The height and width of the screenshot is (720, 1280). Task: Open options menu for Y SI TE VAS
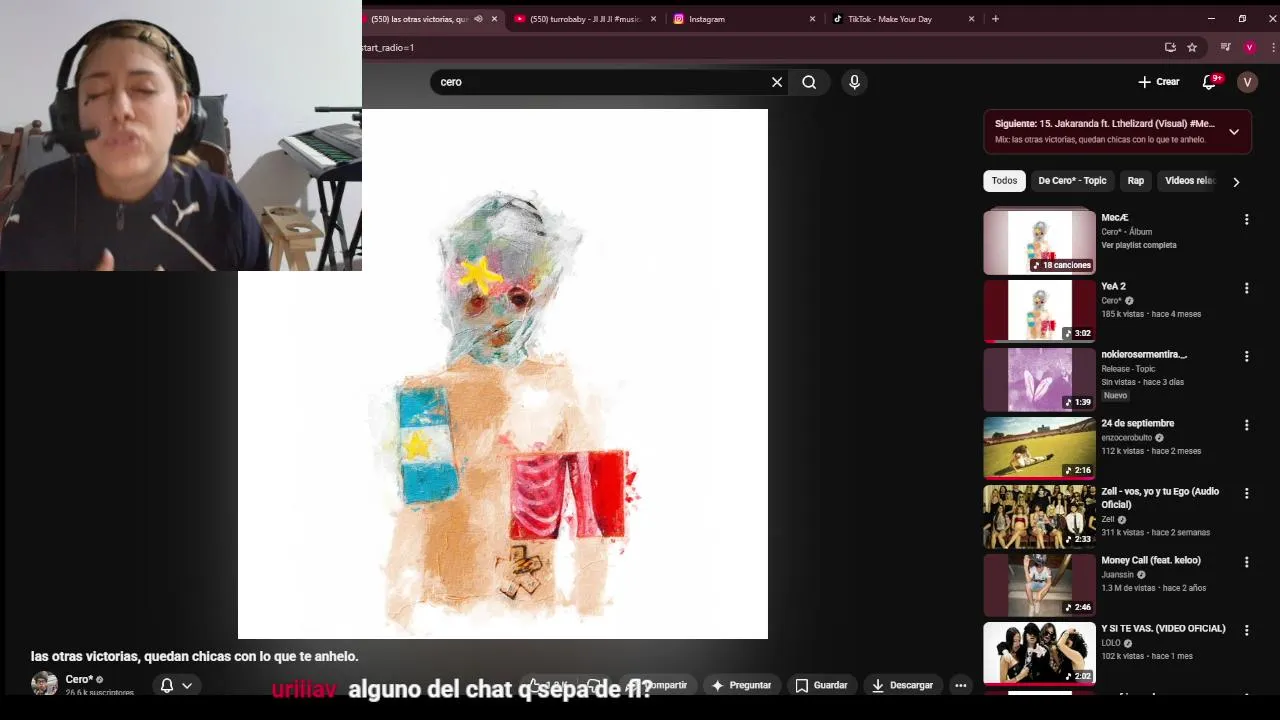[x=1246, y=630]
